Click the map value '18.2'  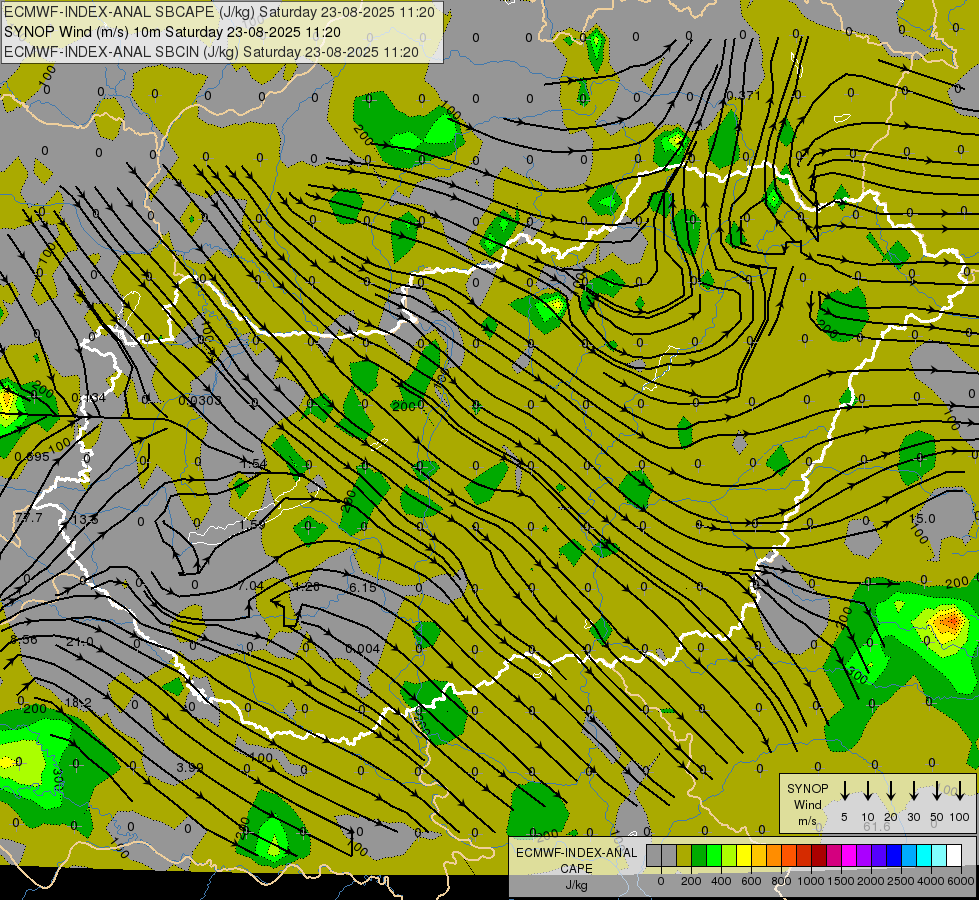(78, 703)
